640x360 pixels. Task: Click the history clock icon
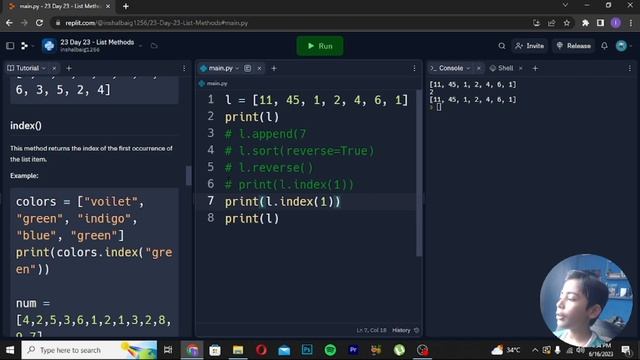coord(416,330)
